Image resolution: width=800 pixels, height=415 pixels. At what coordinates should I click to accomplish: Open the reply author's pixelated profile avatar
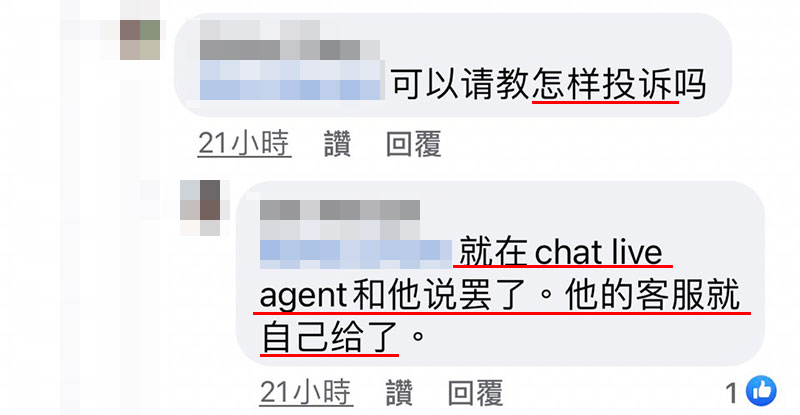200,207
